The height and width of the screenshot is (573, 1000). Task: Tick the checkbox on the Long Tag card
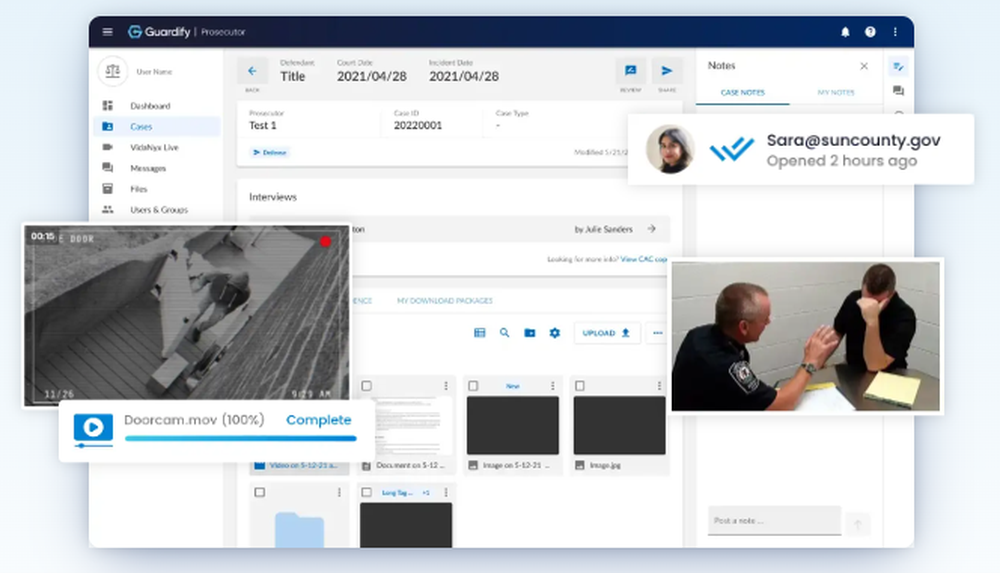(366, 493)
